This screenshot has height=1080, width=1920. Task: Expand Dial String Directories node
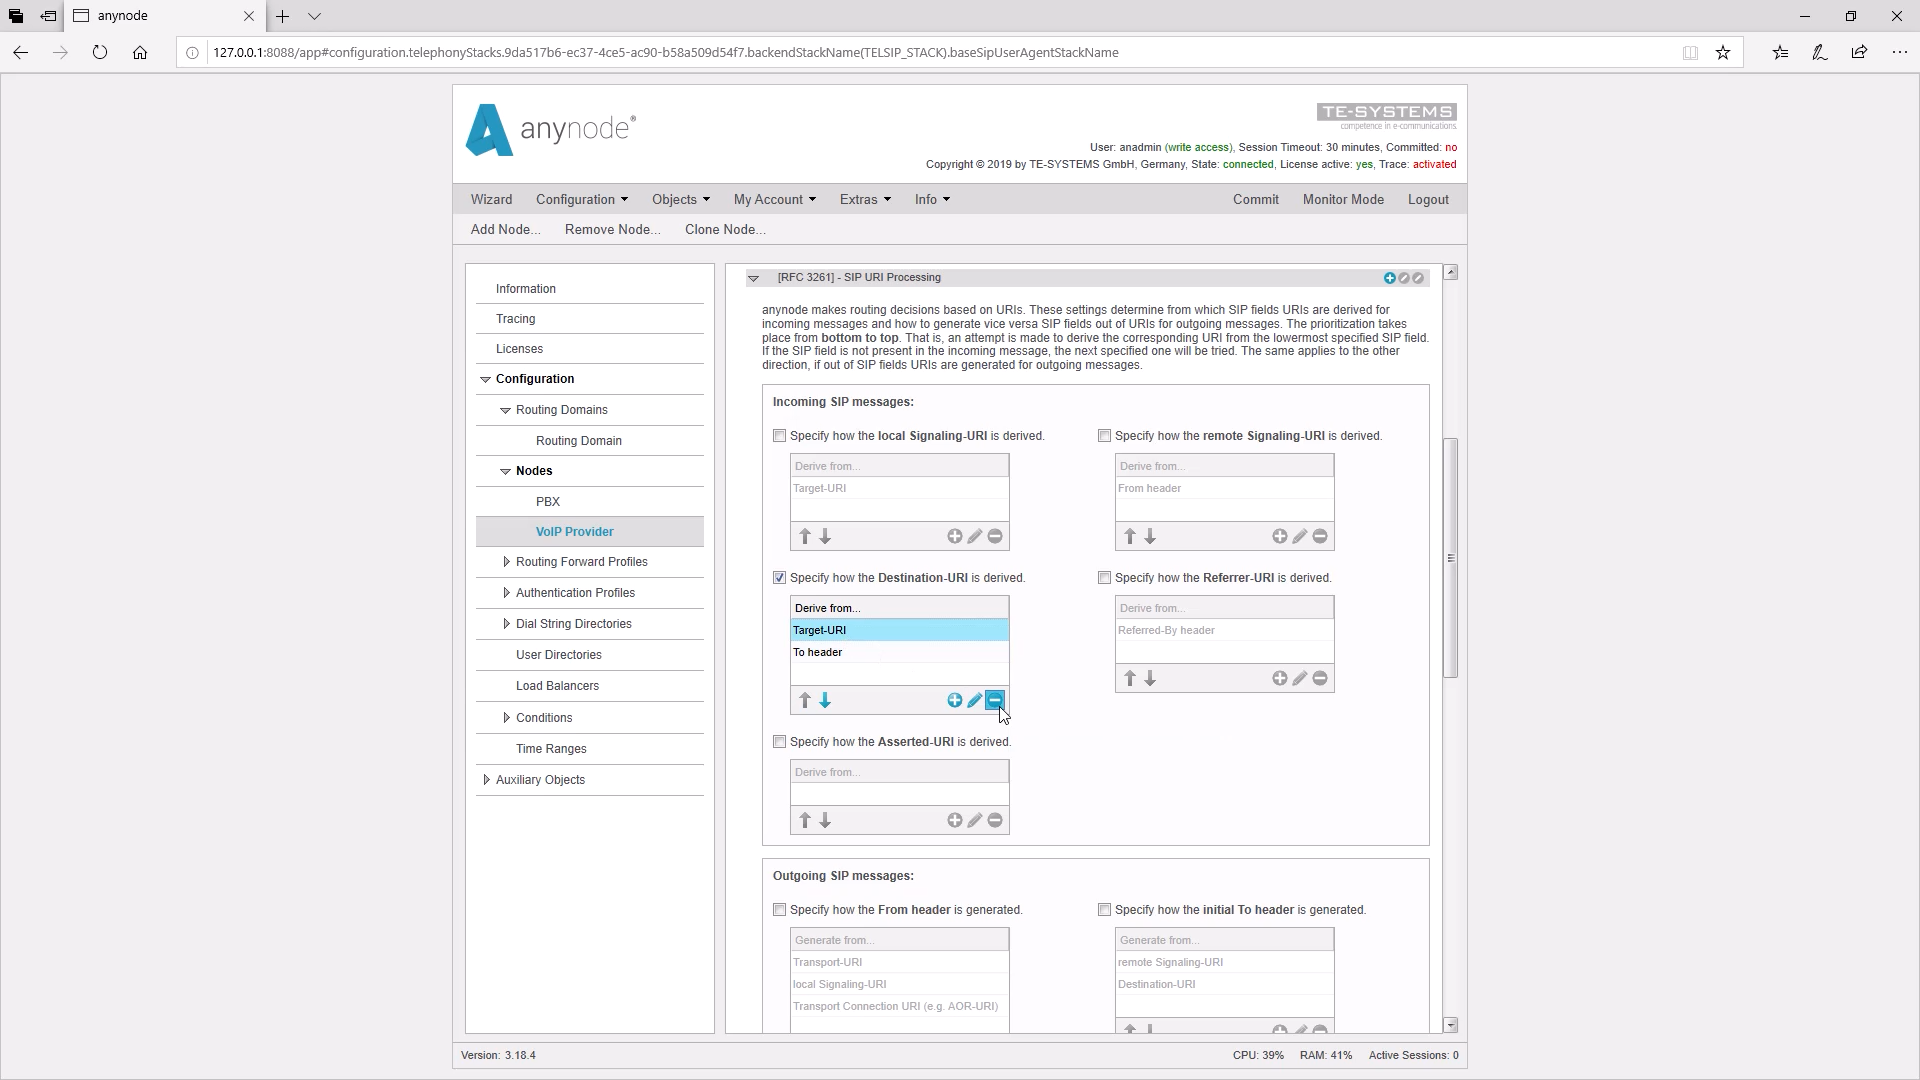click(506, 624)
